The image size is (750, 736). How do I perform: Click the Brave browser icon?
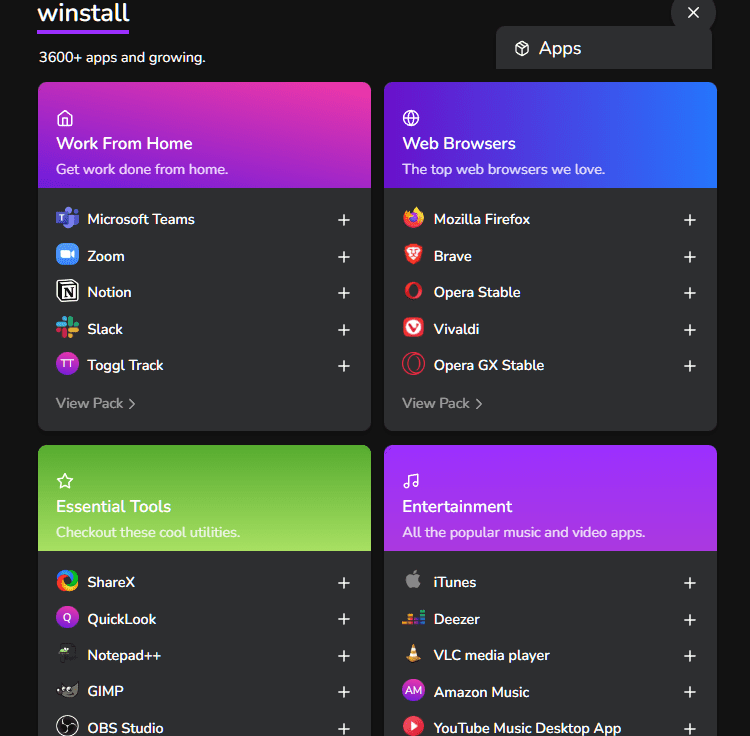(x=413, y=255)
